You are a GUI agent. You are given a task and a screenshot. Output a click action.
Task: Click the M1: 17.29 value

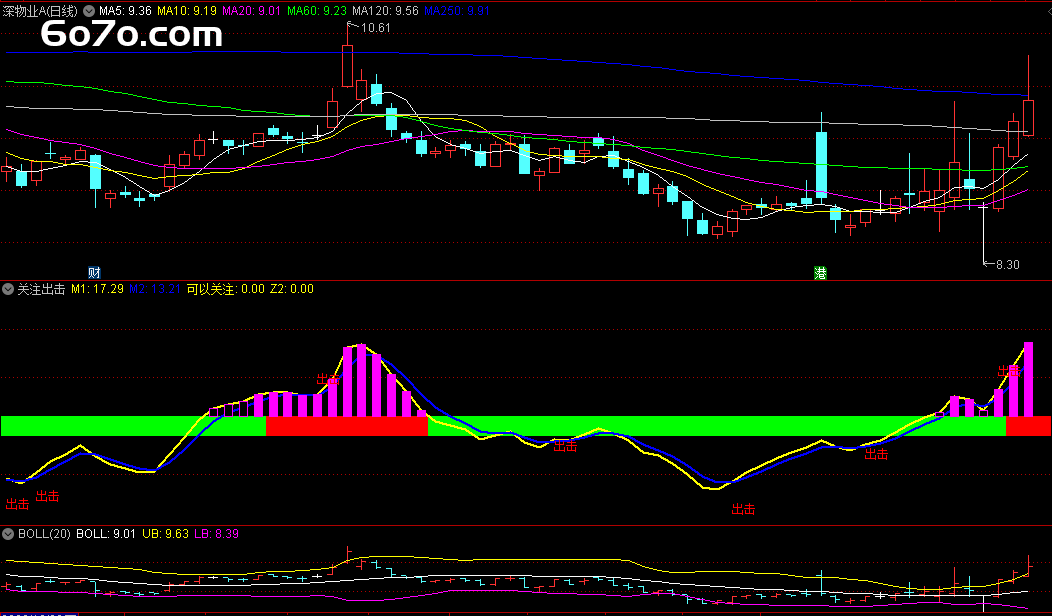click(x=97, y=289)
